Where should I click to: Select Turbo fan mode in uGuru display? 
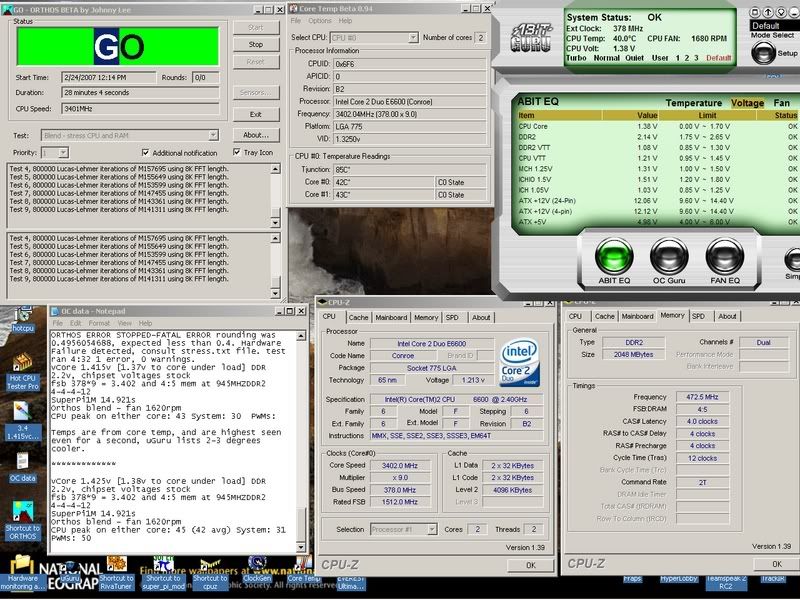pos(576,58)
